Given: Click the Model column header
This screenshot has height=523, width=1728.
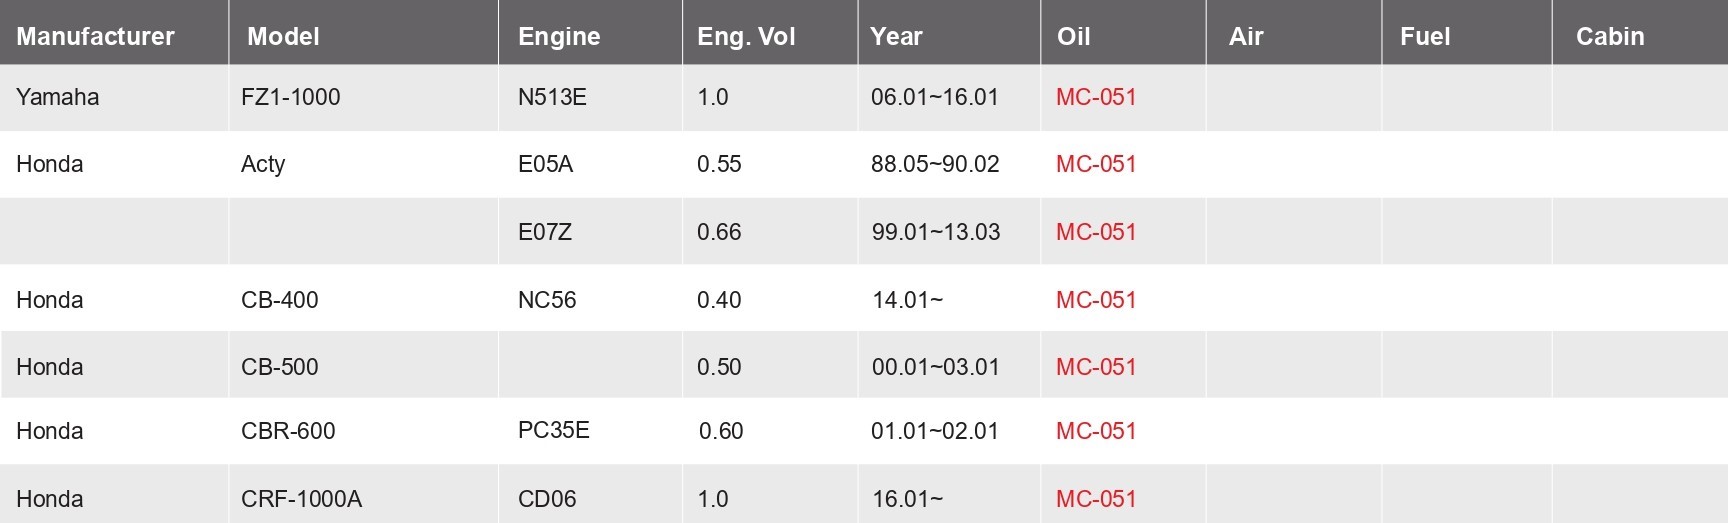Looking at the screenshot, I should [283, 36].
